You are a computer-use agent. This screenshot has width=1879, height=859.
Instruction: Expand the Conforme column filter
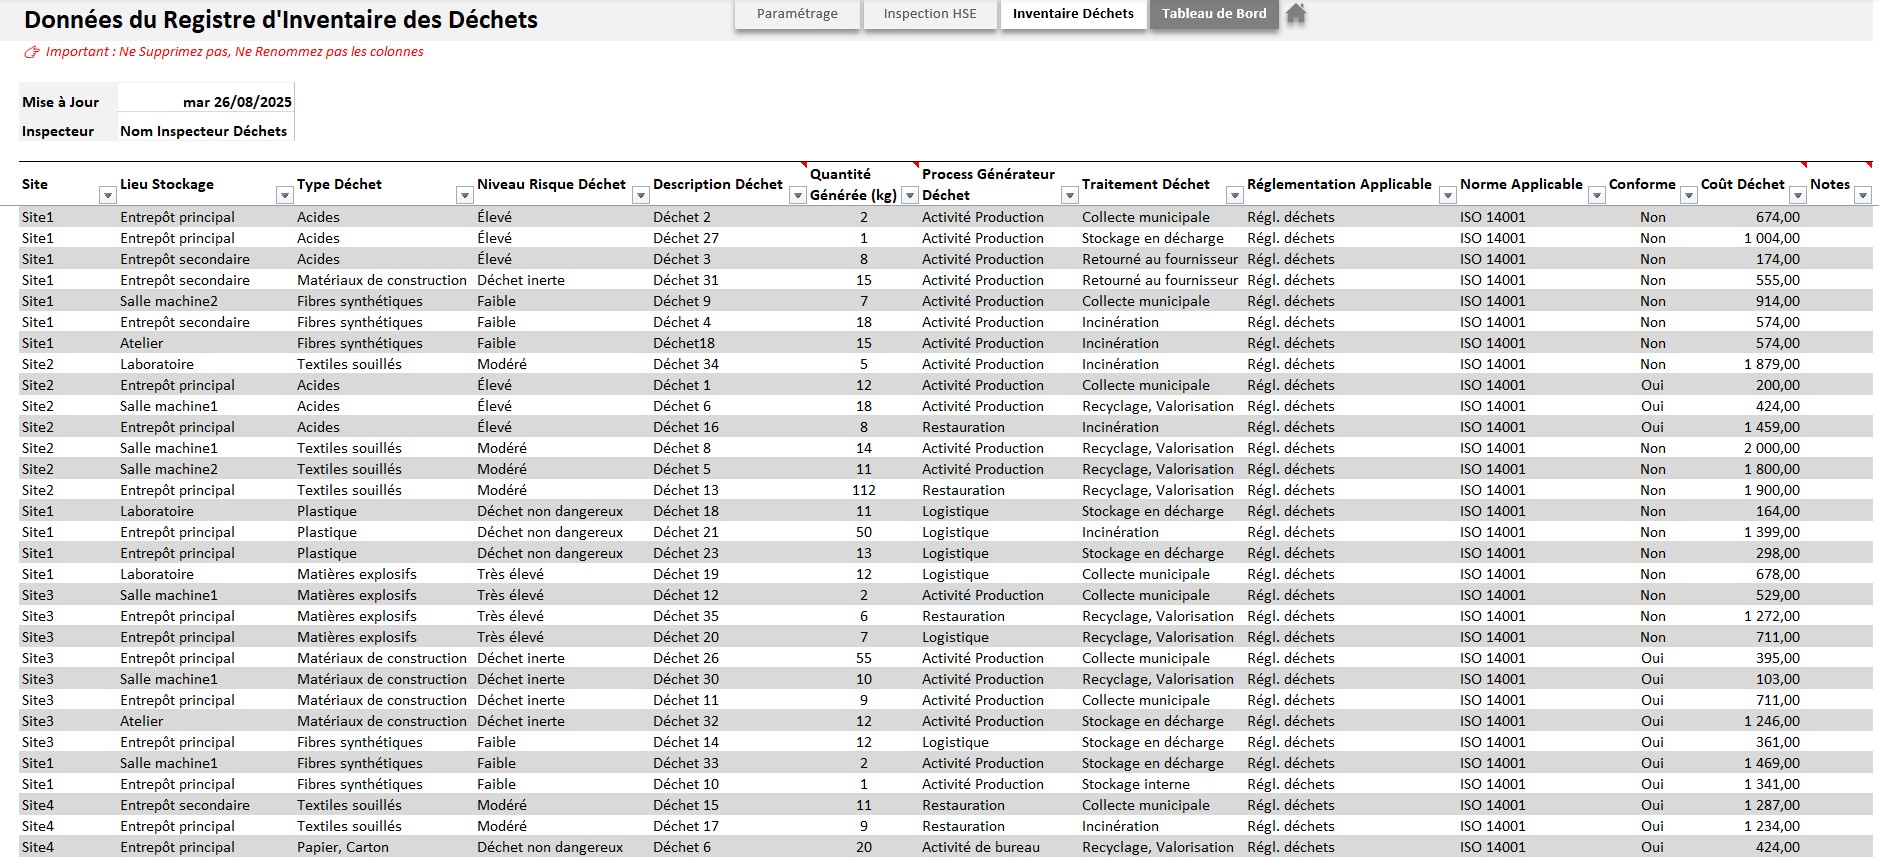[x=1689, y=196]
